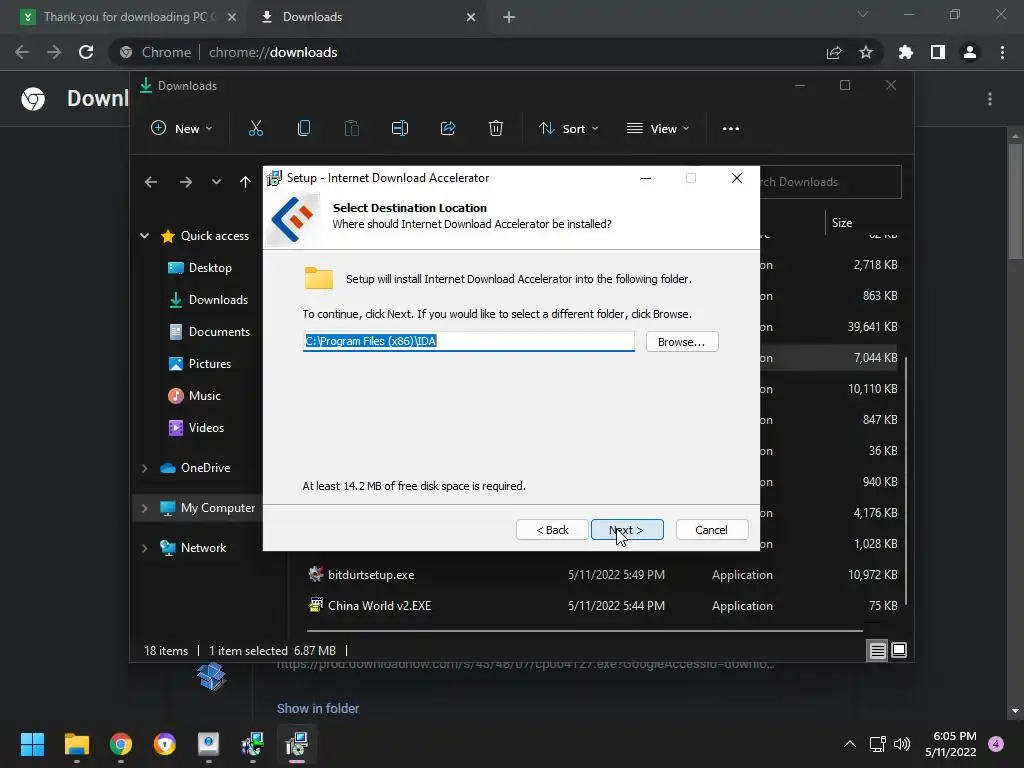The height and width of the screenshot is (768, 1024).
Task: Open File Explorer from taskbar
Action: [x=76, y=744]
